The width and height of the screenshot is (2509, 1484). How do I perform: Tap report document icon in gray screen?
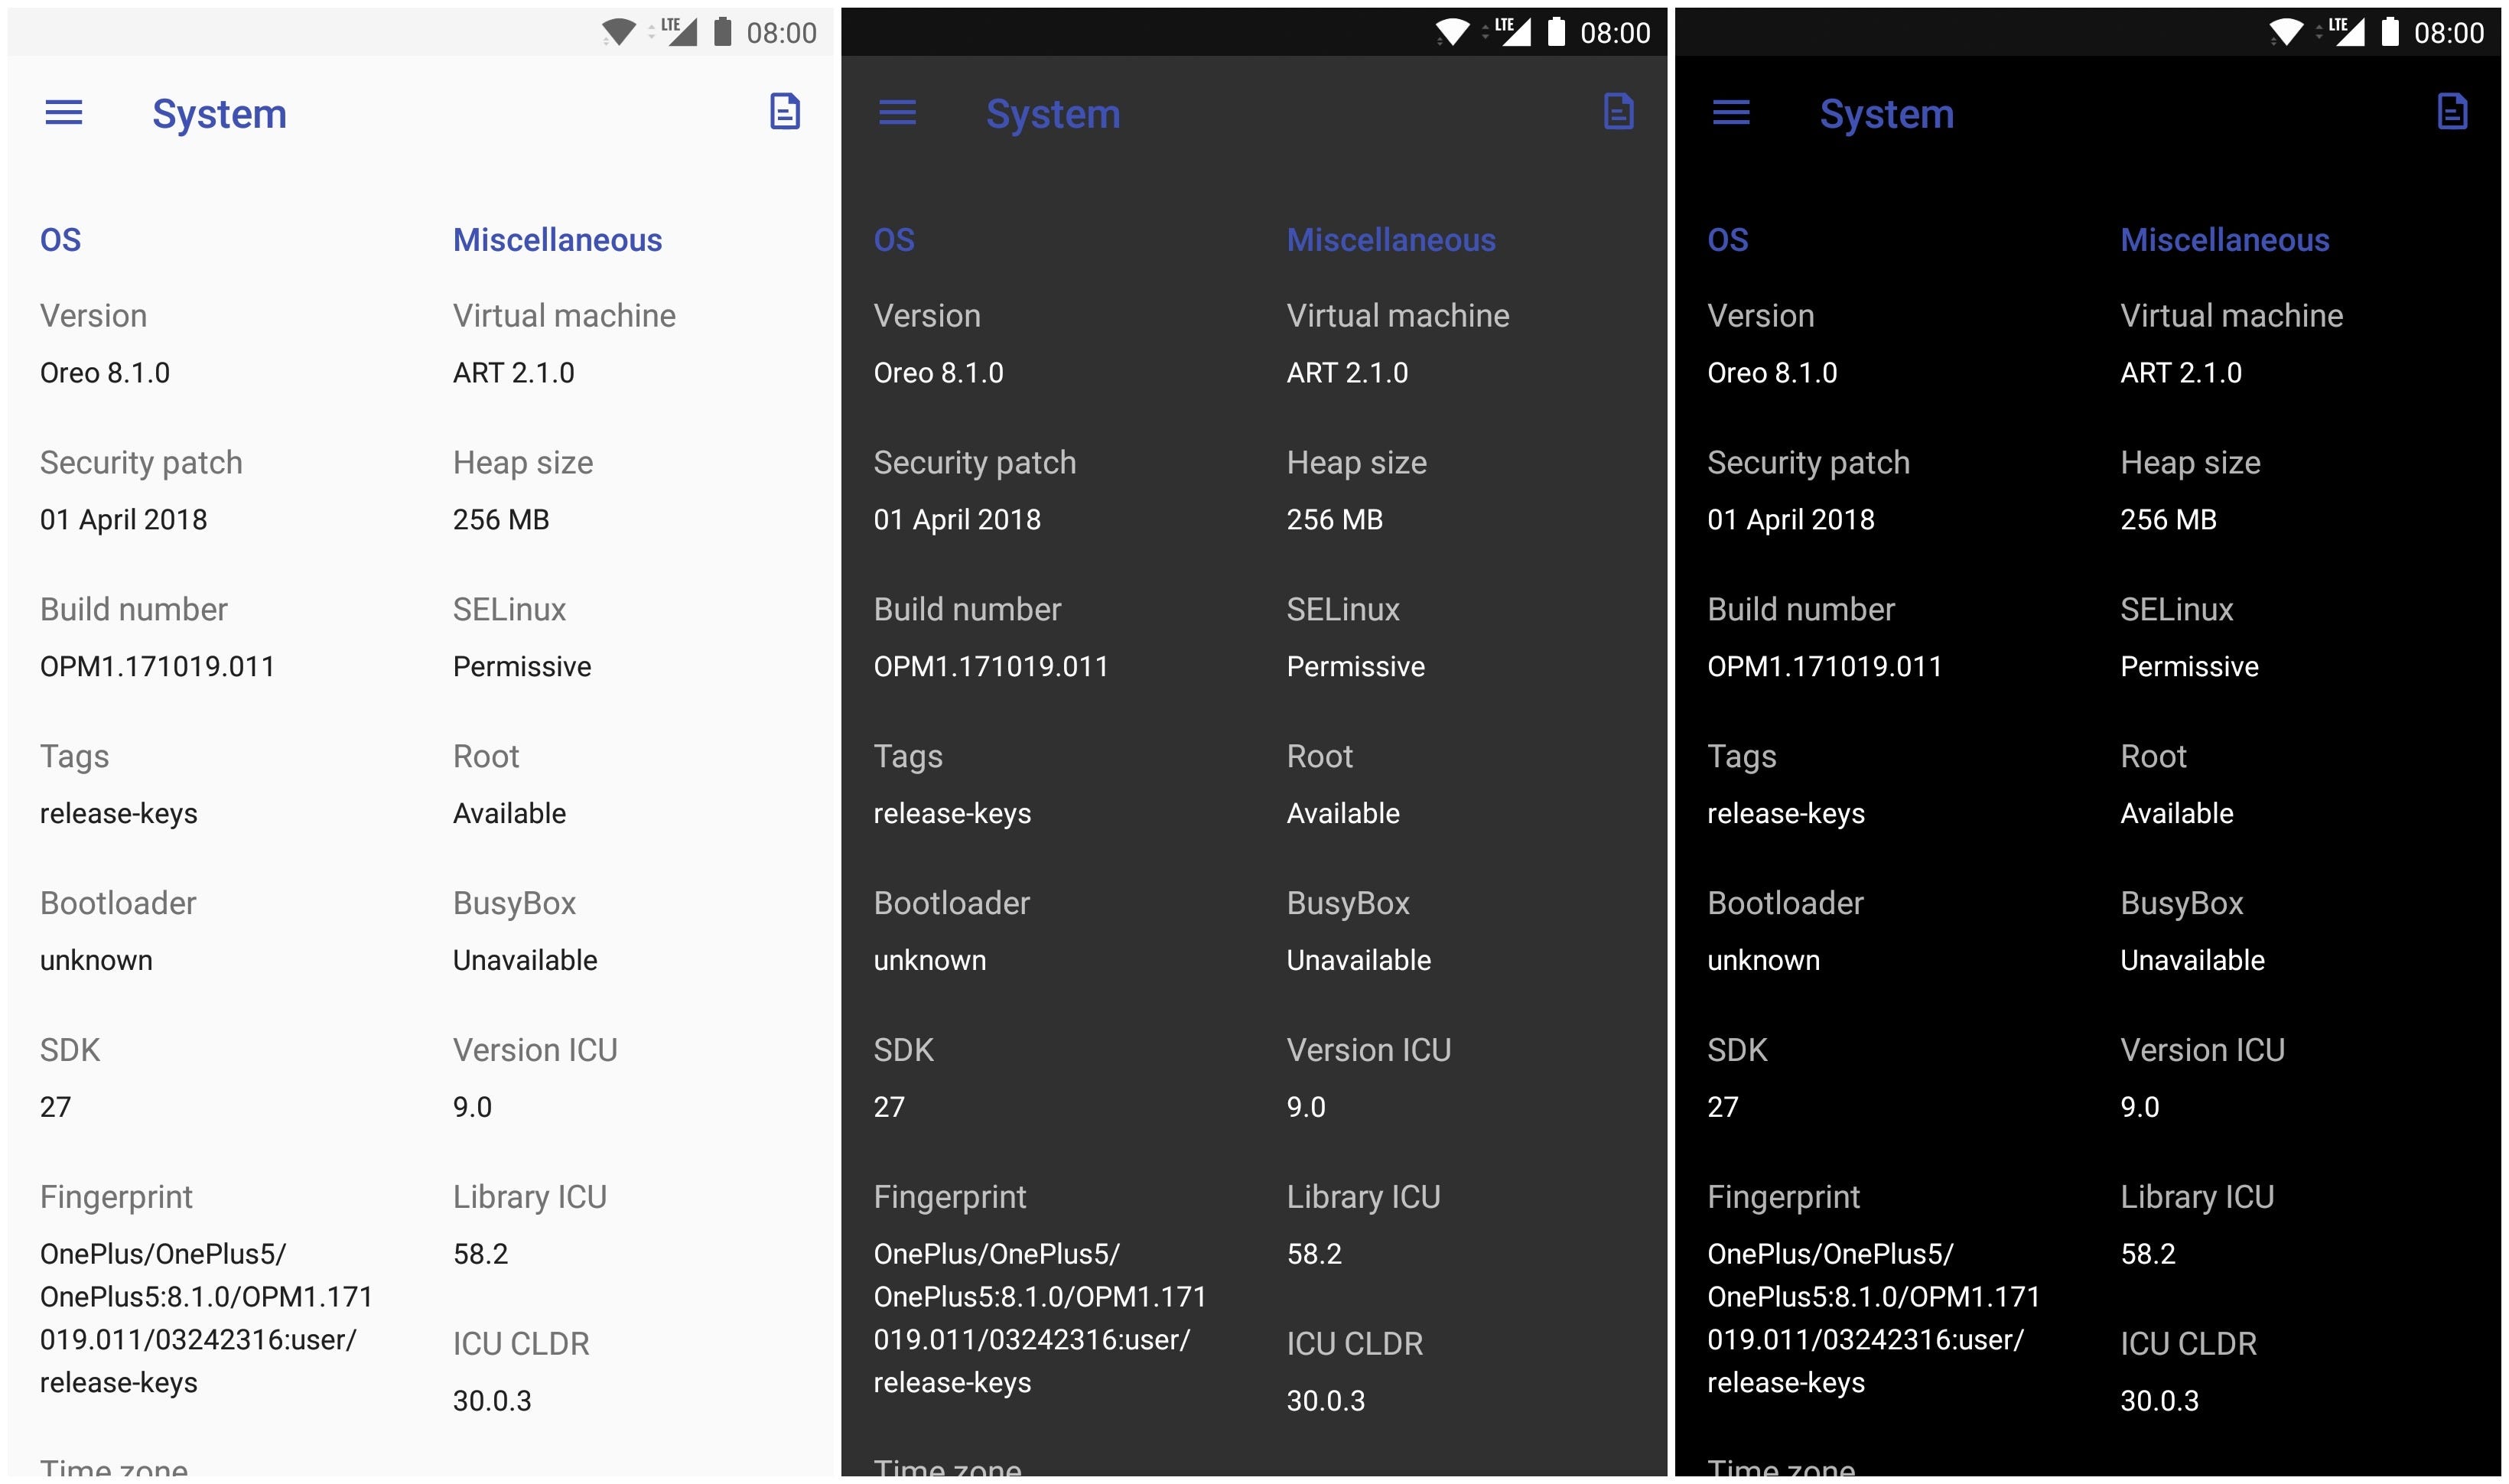tap(1618, 112)
